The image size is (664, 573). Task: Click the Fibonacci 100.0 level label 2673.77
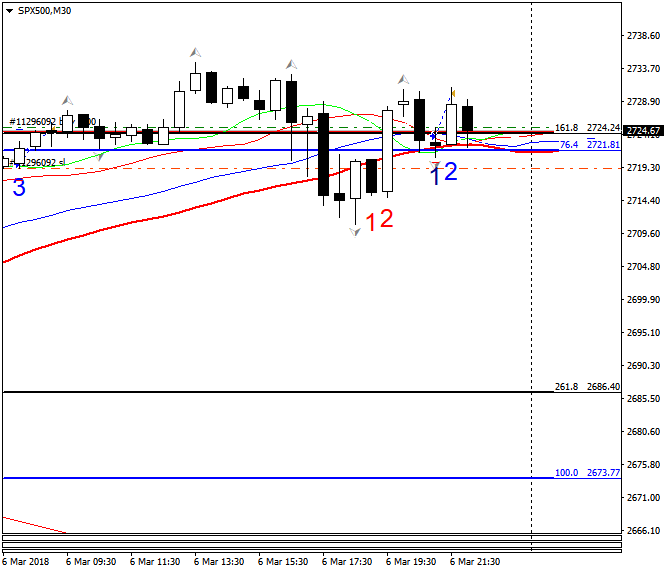tap(587, 473)
